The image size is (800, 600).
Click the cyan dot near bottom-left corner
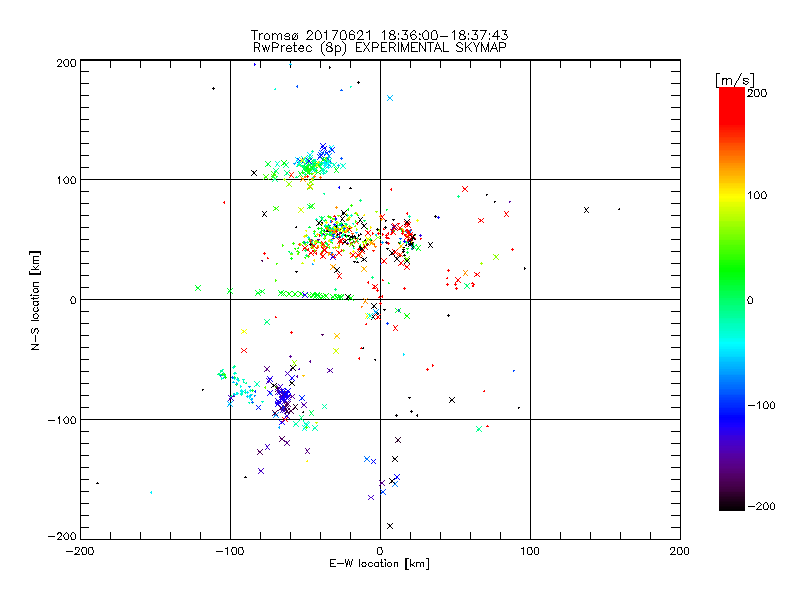(x=151, y=492)
